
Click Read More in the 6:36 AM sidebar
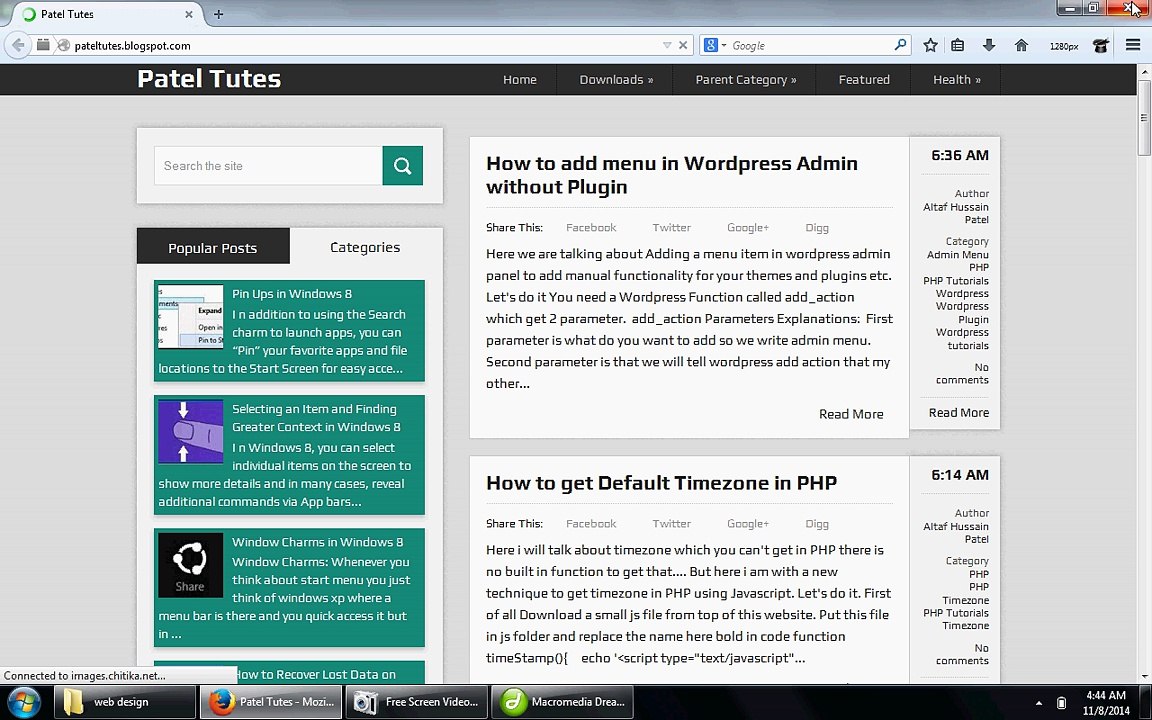959,413
